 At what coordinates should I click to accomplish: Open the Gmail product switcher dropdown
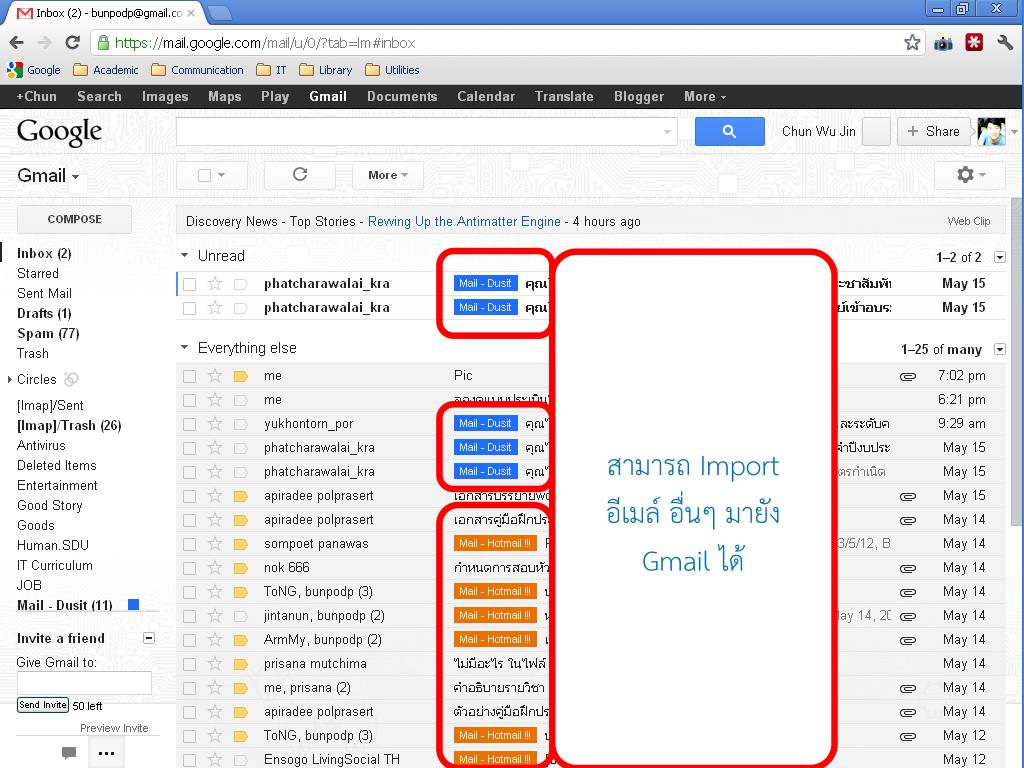(48, 176)
